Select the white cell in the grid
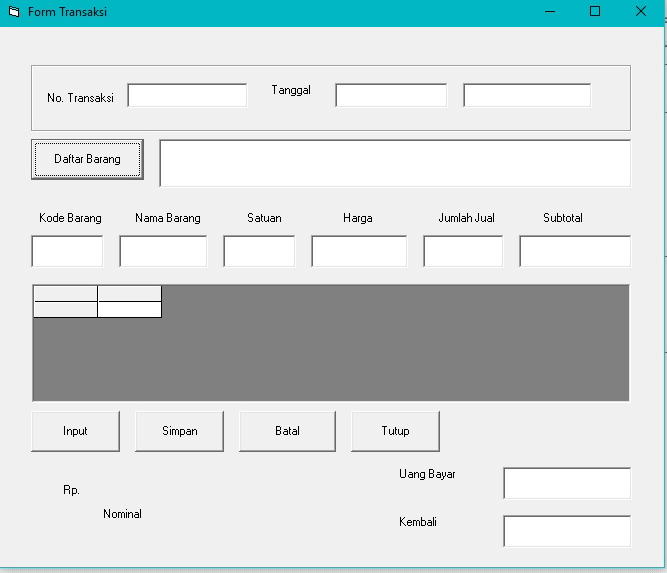This screenshot has height=573, width=667. pos(129,309)
